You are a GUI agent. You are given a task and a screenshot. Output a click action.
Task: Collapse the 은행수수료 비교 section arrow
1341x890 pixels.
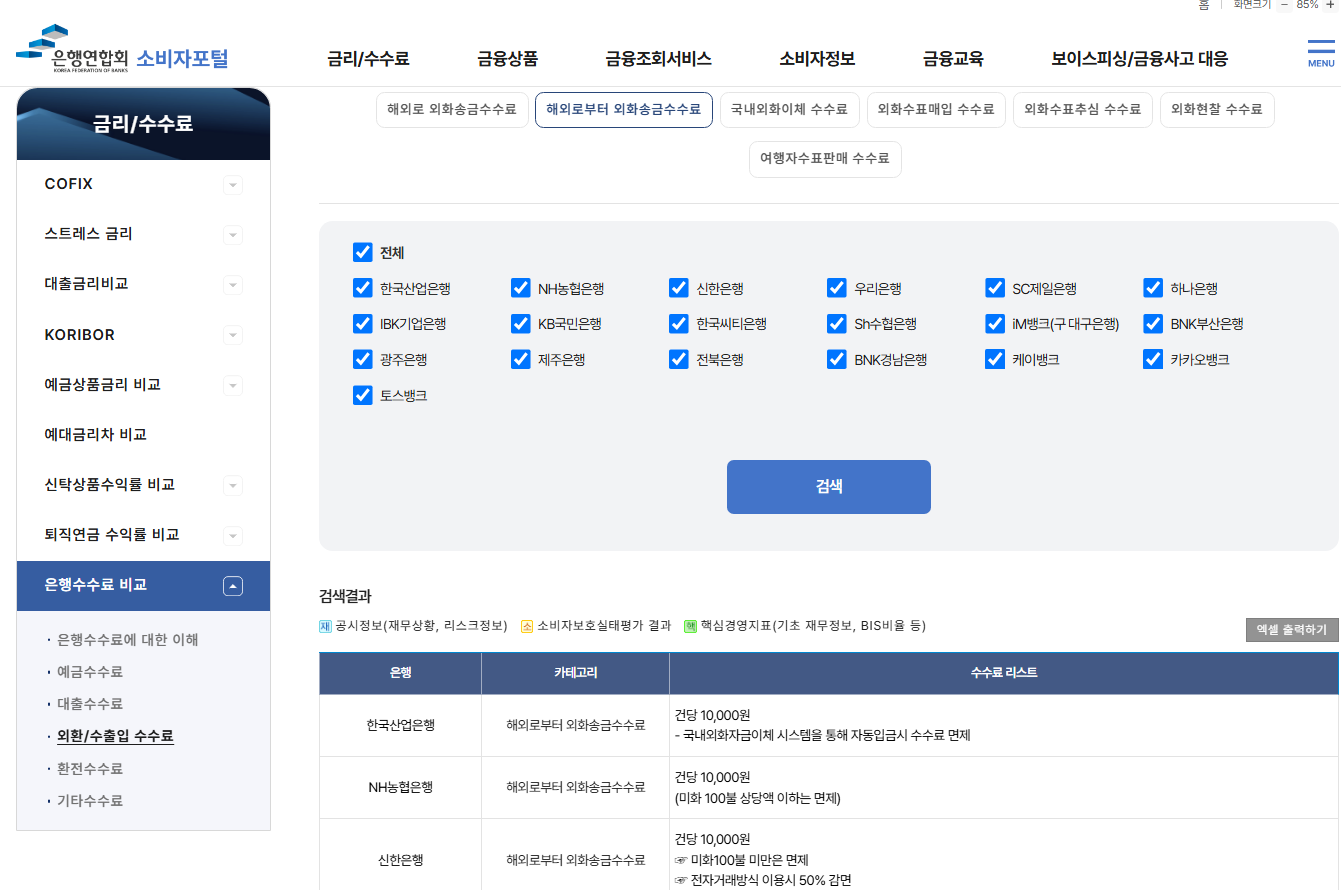(233, 586)
